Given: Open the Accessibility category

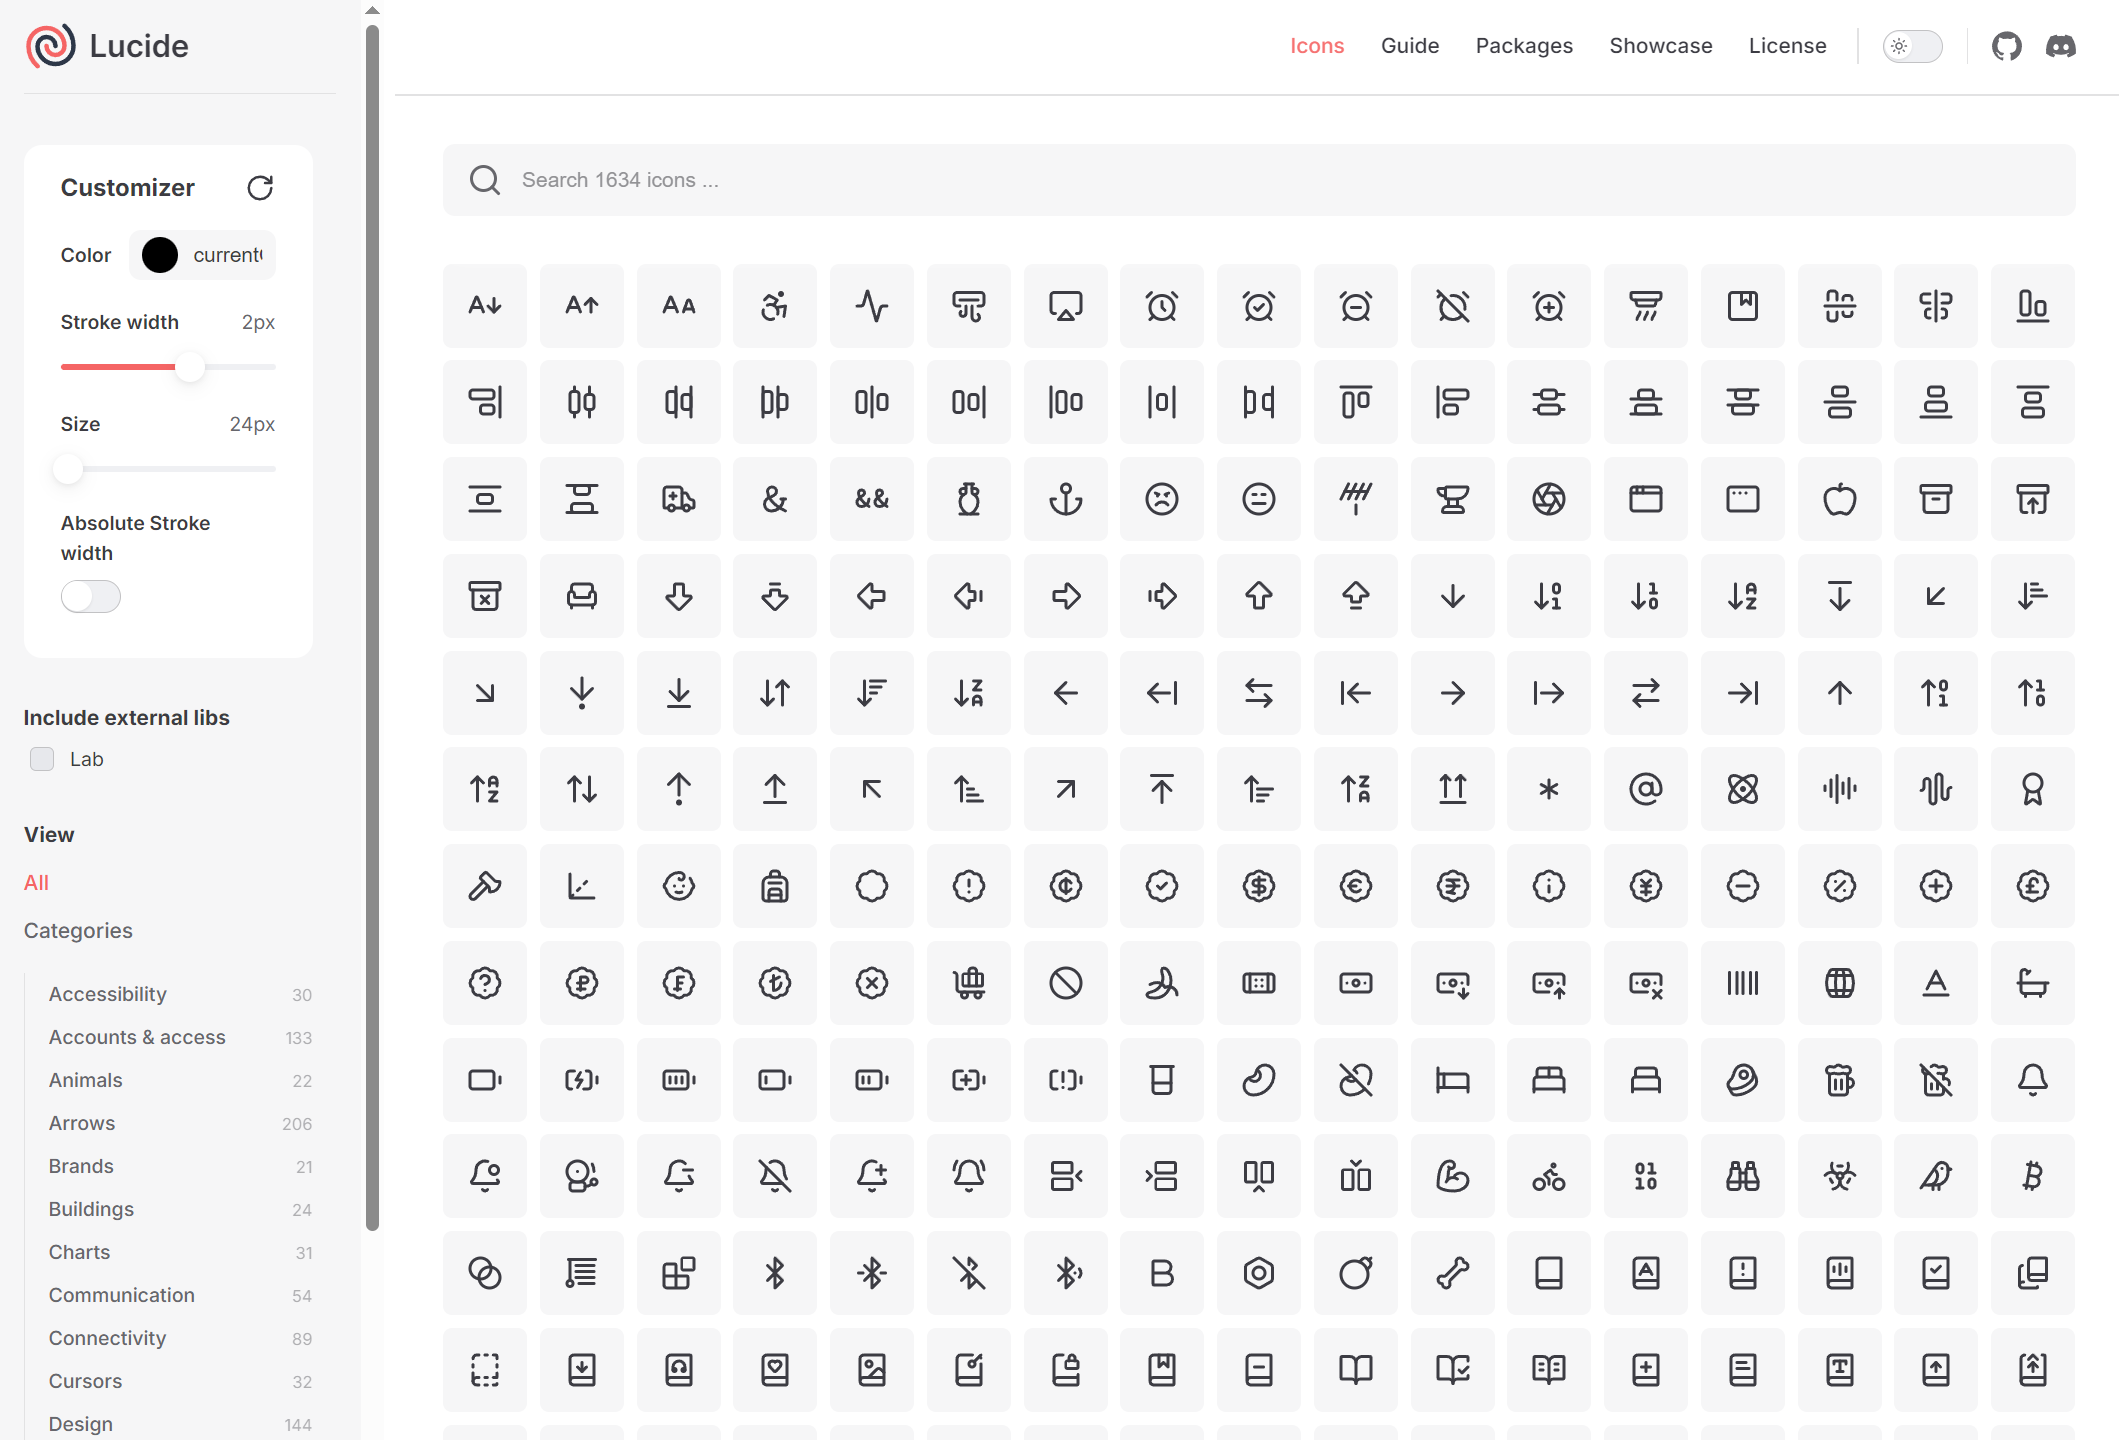Looking at the screenshot, I should pyautogui.click(x=108, y=994).
